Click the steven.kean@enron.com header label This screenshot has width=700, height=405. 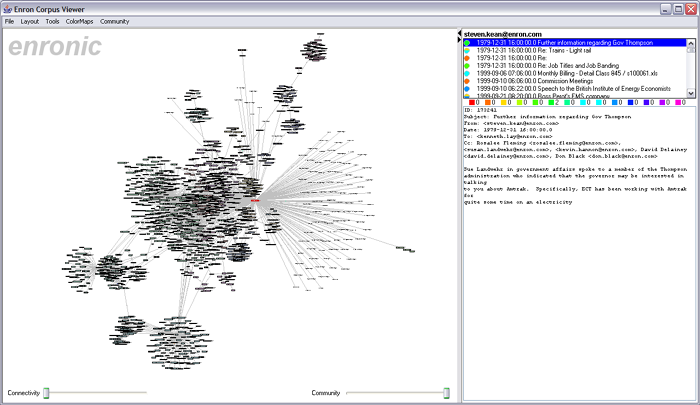pyautogui.click(x=502, y=34)
